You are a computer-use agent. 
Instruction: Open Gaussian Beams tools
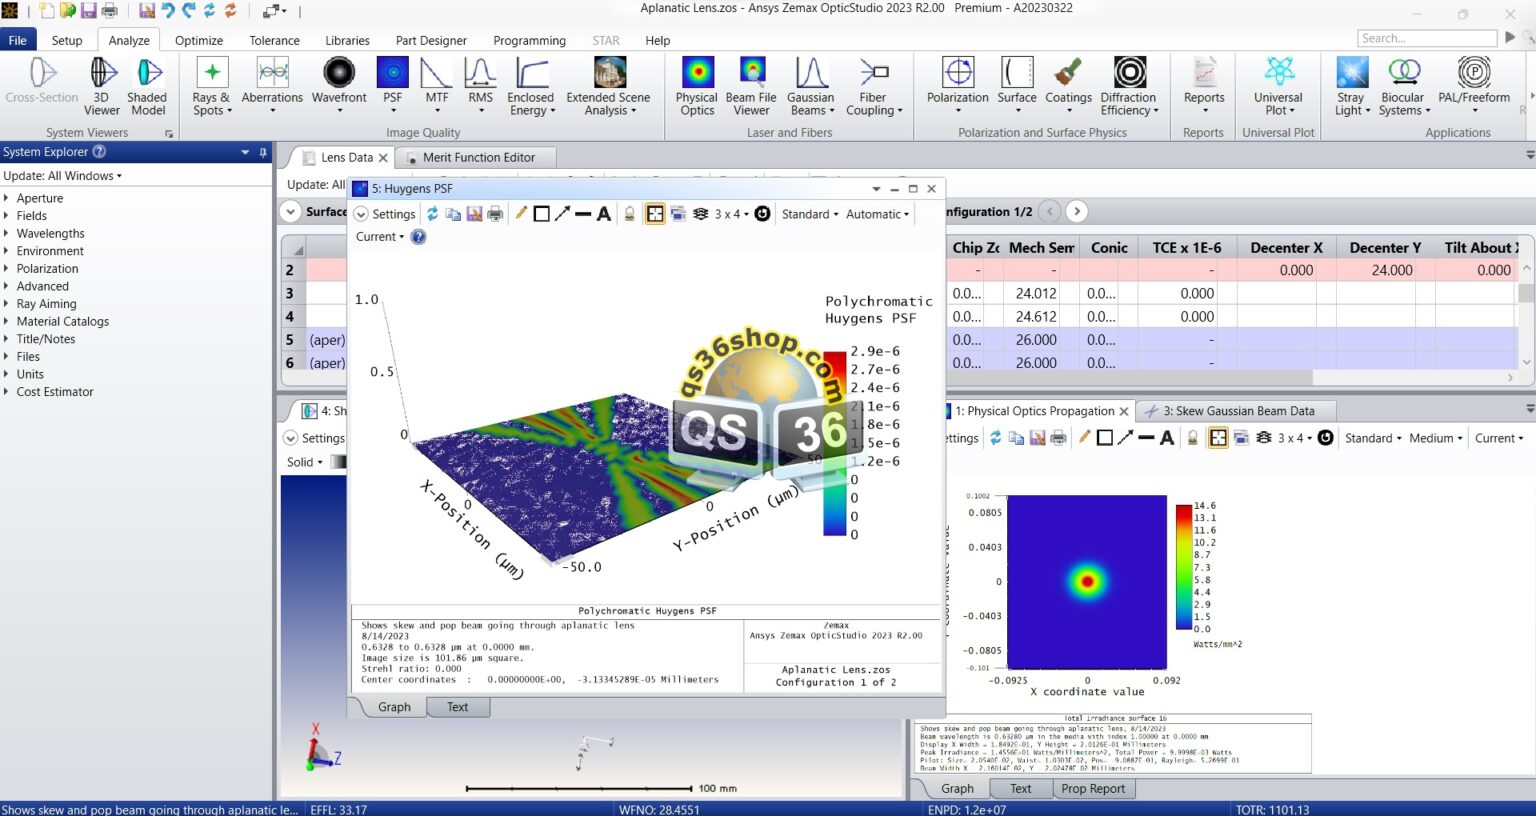coord(810,86)
